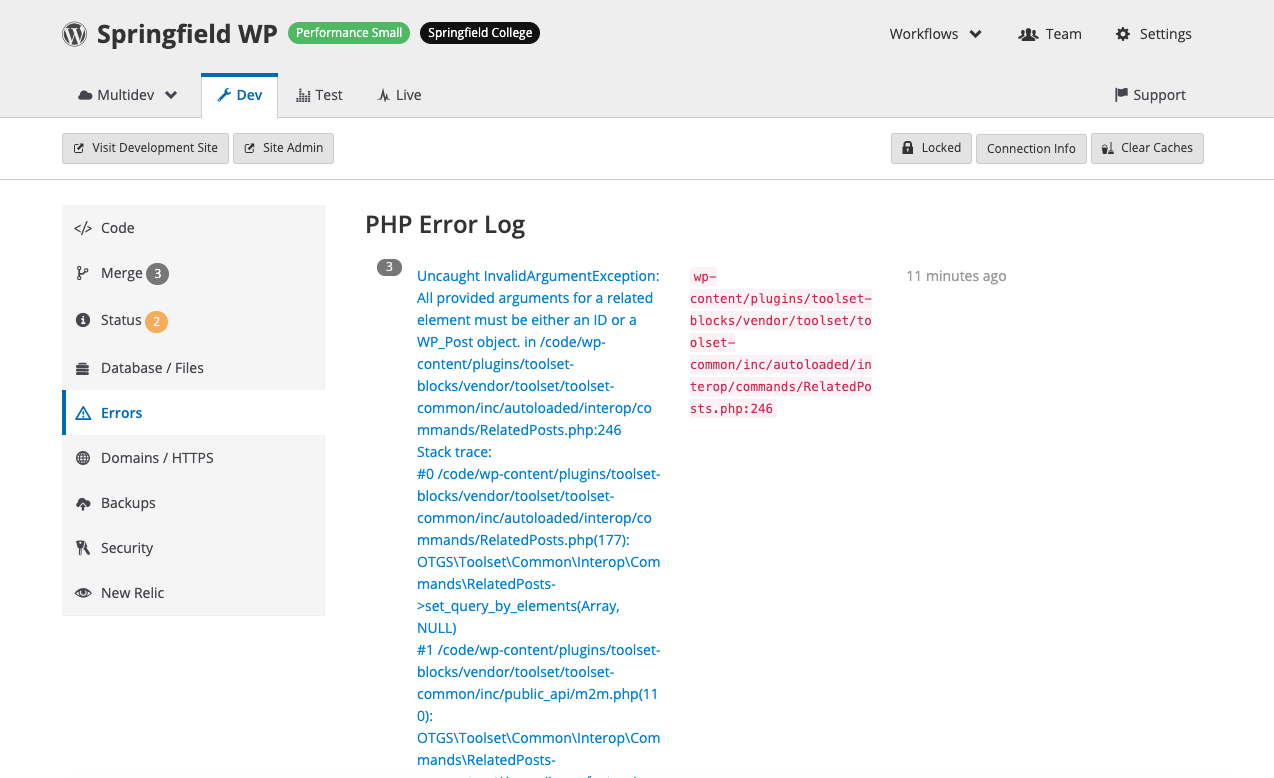Click the Team people icon
Screen dimensions: 1274x778
tap(1028, 34)
